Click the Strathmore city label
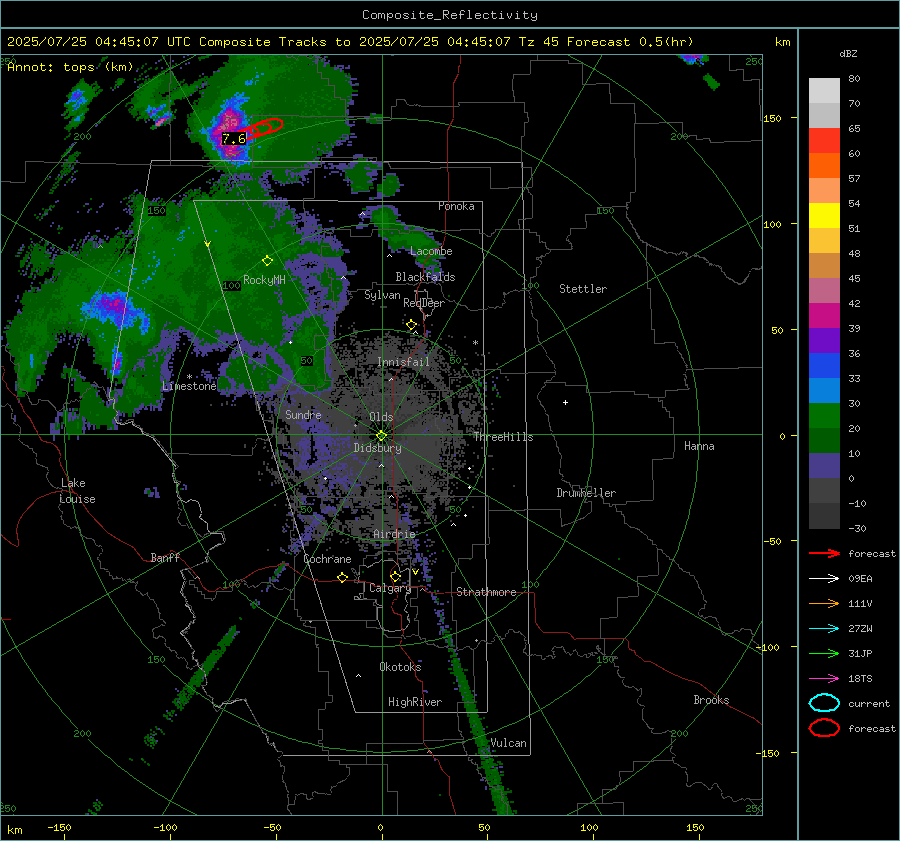The image size is (900, 841). (x=486, y=592)
